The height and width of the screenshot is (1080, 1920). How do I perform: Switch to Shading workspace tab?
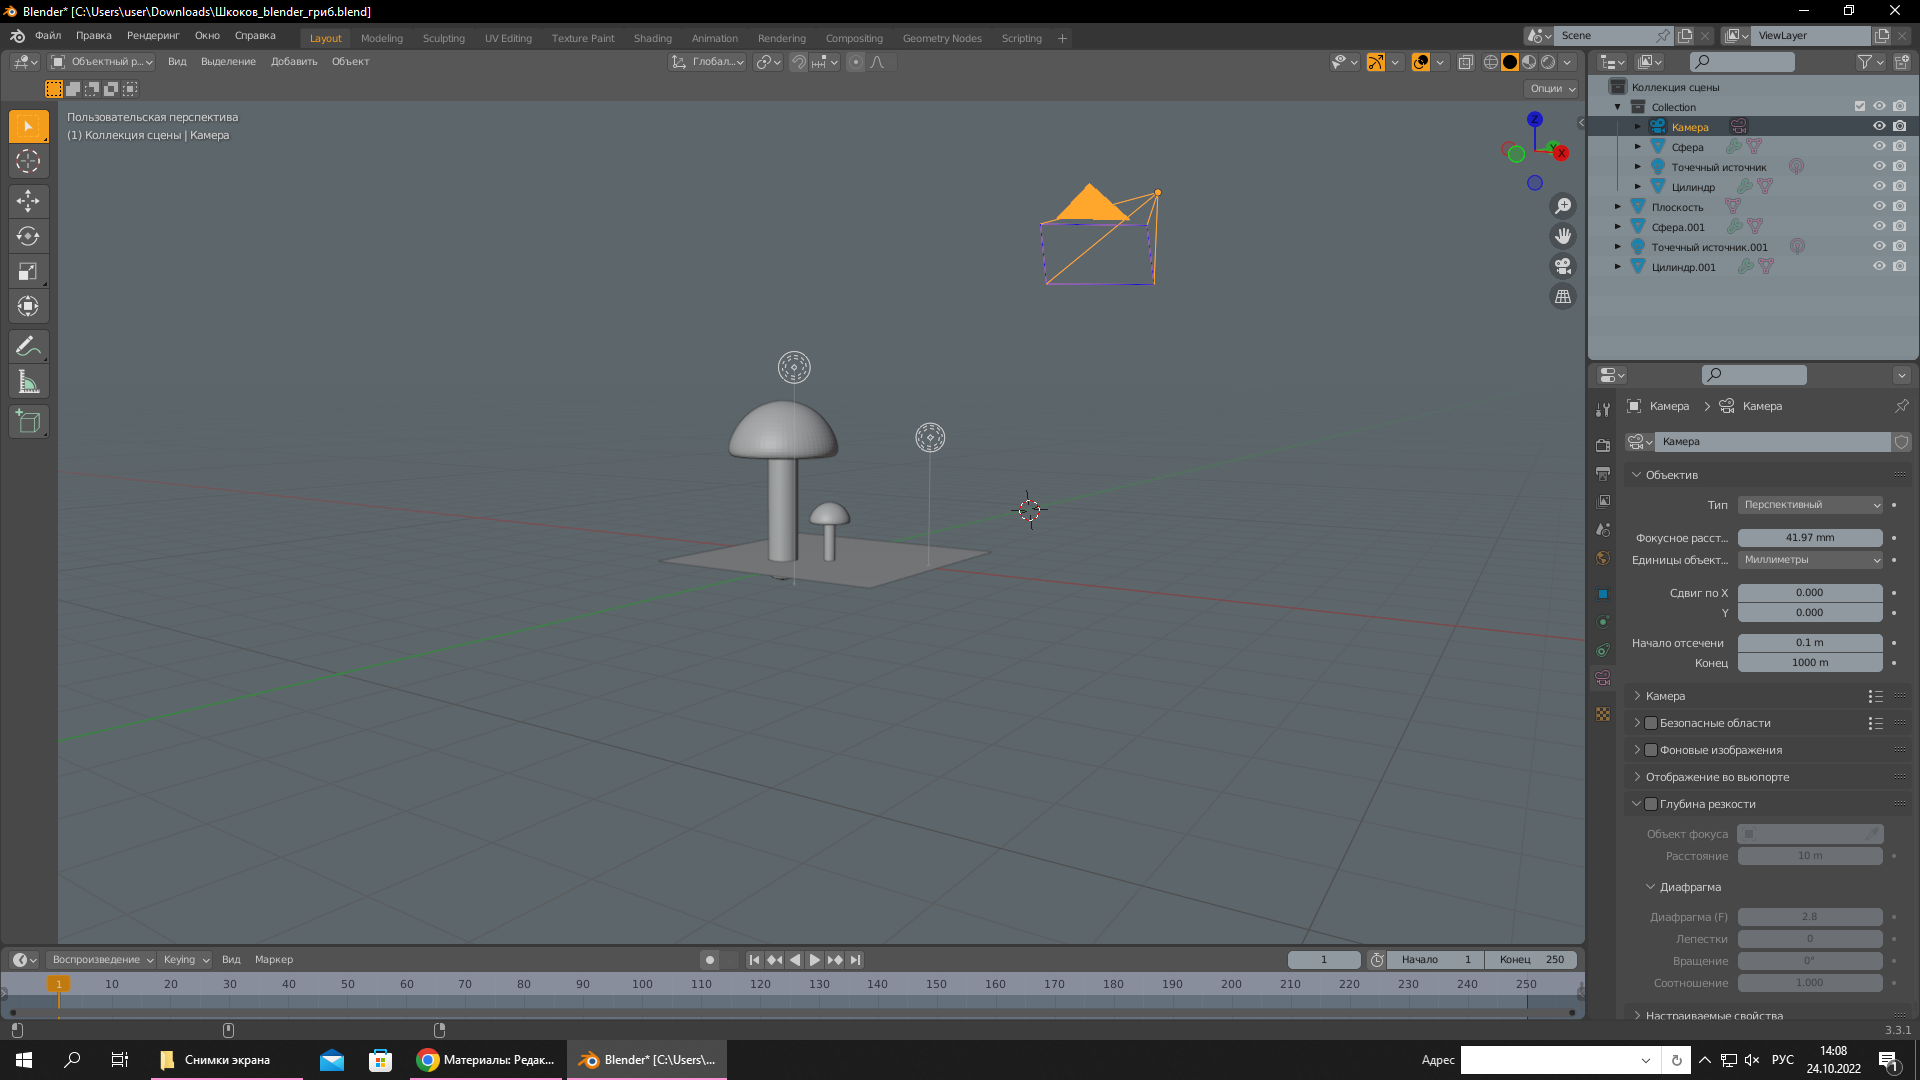652,38
